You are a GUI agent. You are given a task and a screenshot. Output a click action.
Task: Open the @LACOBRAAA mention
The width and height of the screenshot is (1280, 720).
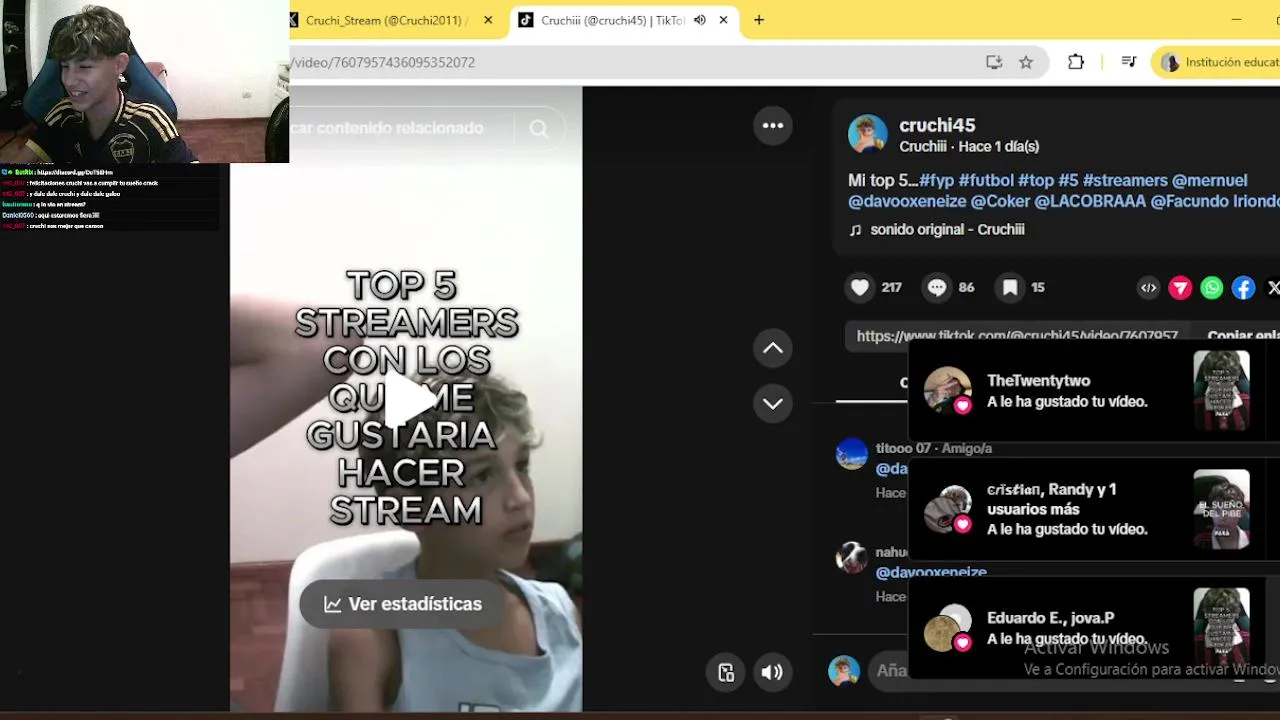point(1090,202)
